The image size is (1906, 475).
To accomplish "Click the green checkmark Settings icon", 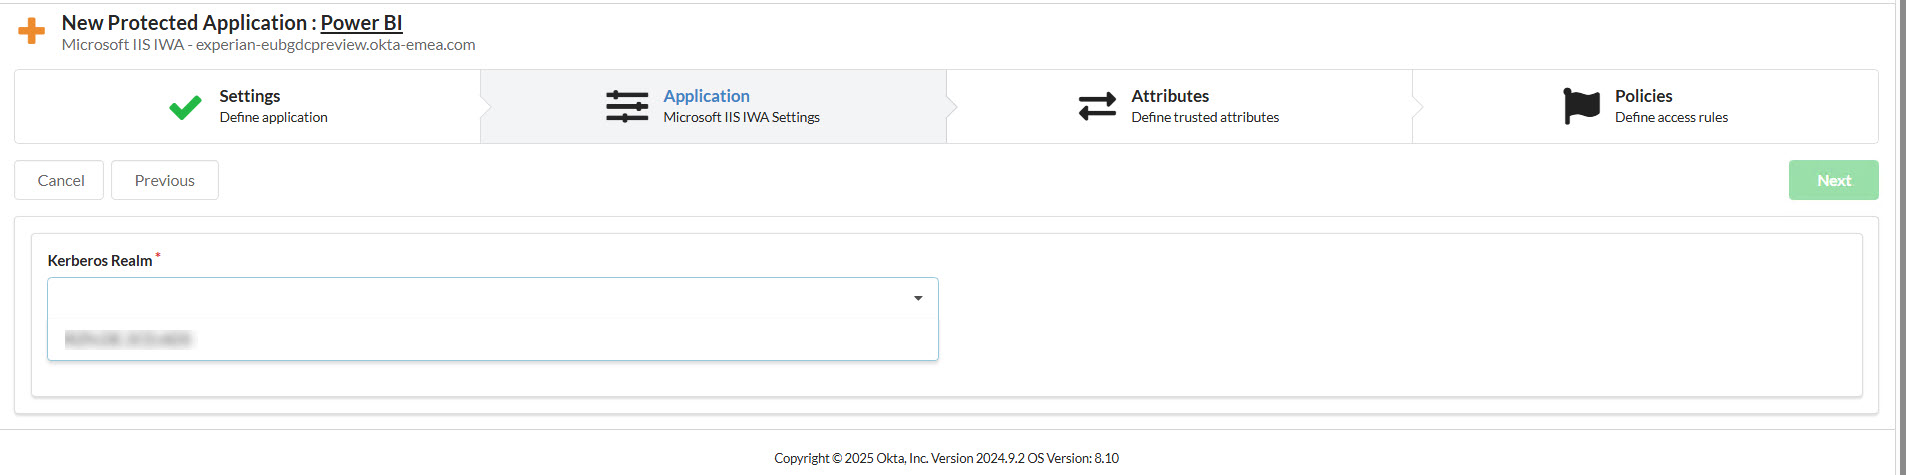I will (x=185, y=107).
